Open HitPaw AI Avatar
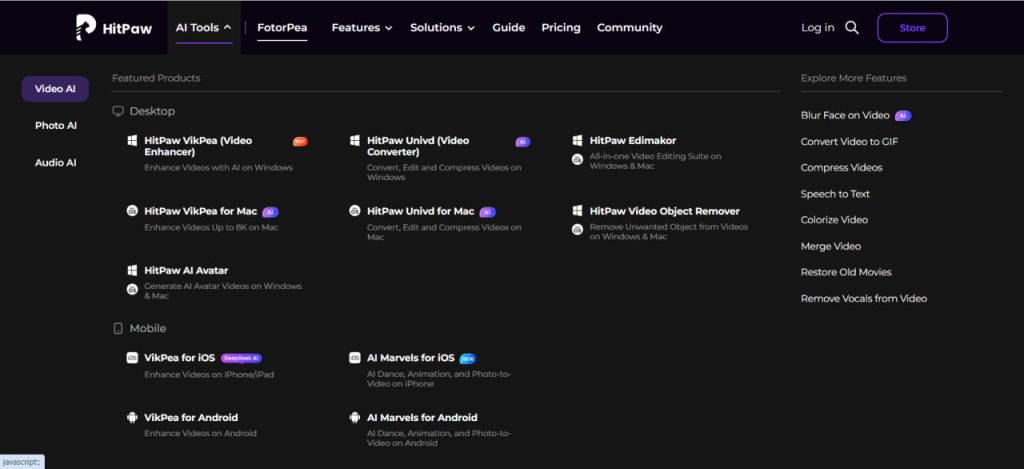This screenshot has width=1024, height=469. pos(186,270)
